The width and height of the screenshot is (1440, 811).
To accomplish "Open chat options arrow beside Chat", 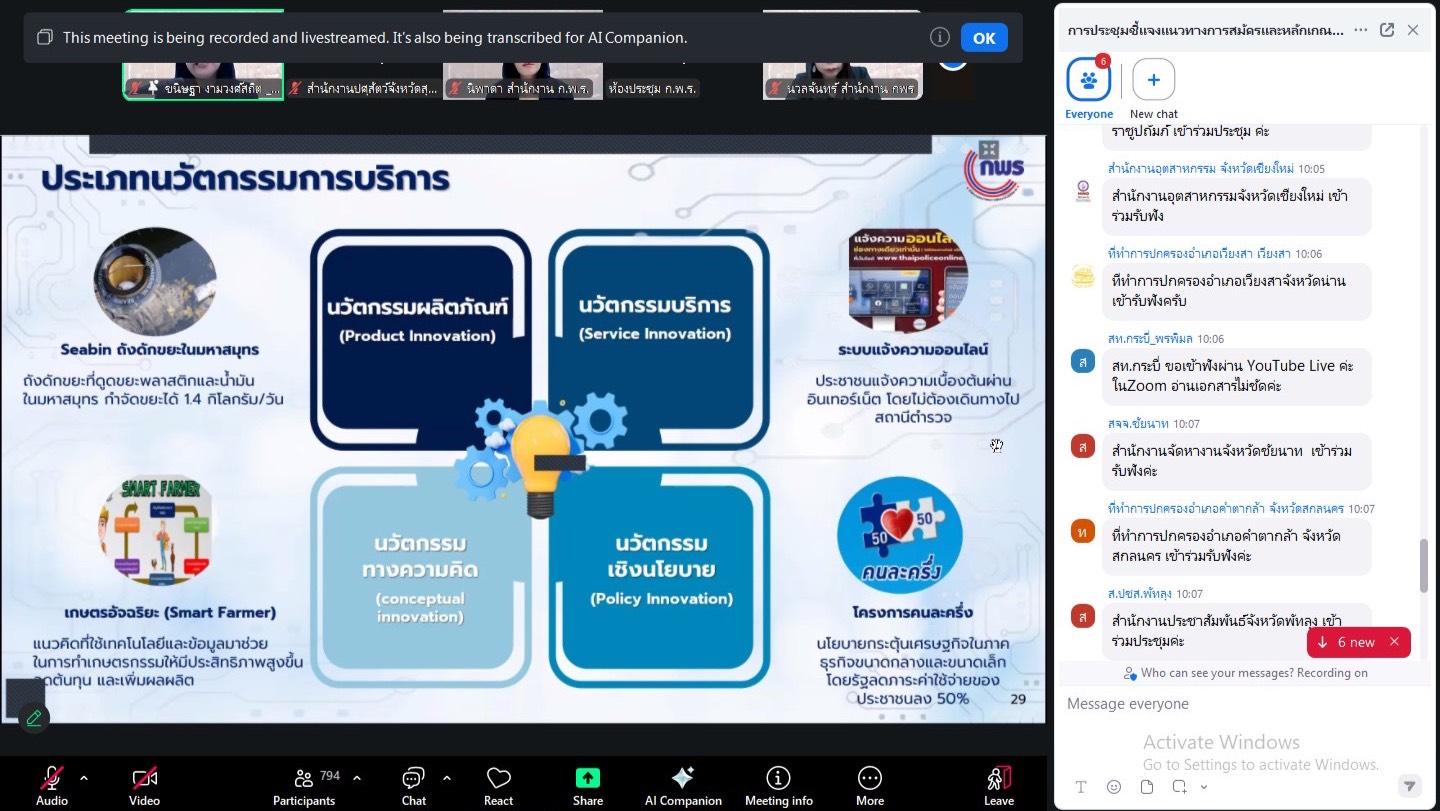I will pyautogui.click(x=446, y=778).
